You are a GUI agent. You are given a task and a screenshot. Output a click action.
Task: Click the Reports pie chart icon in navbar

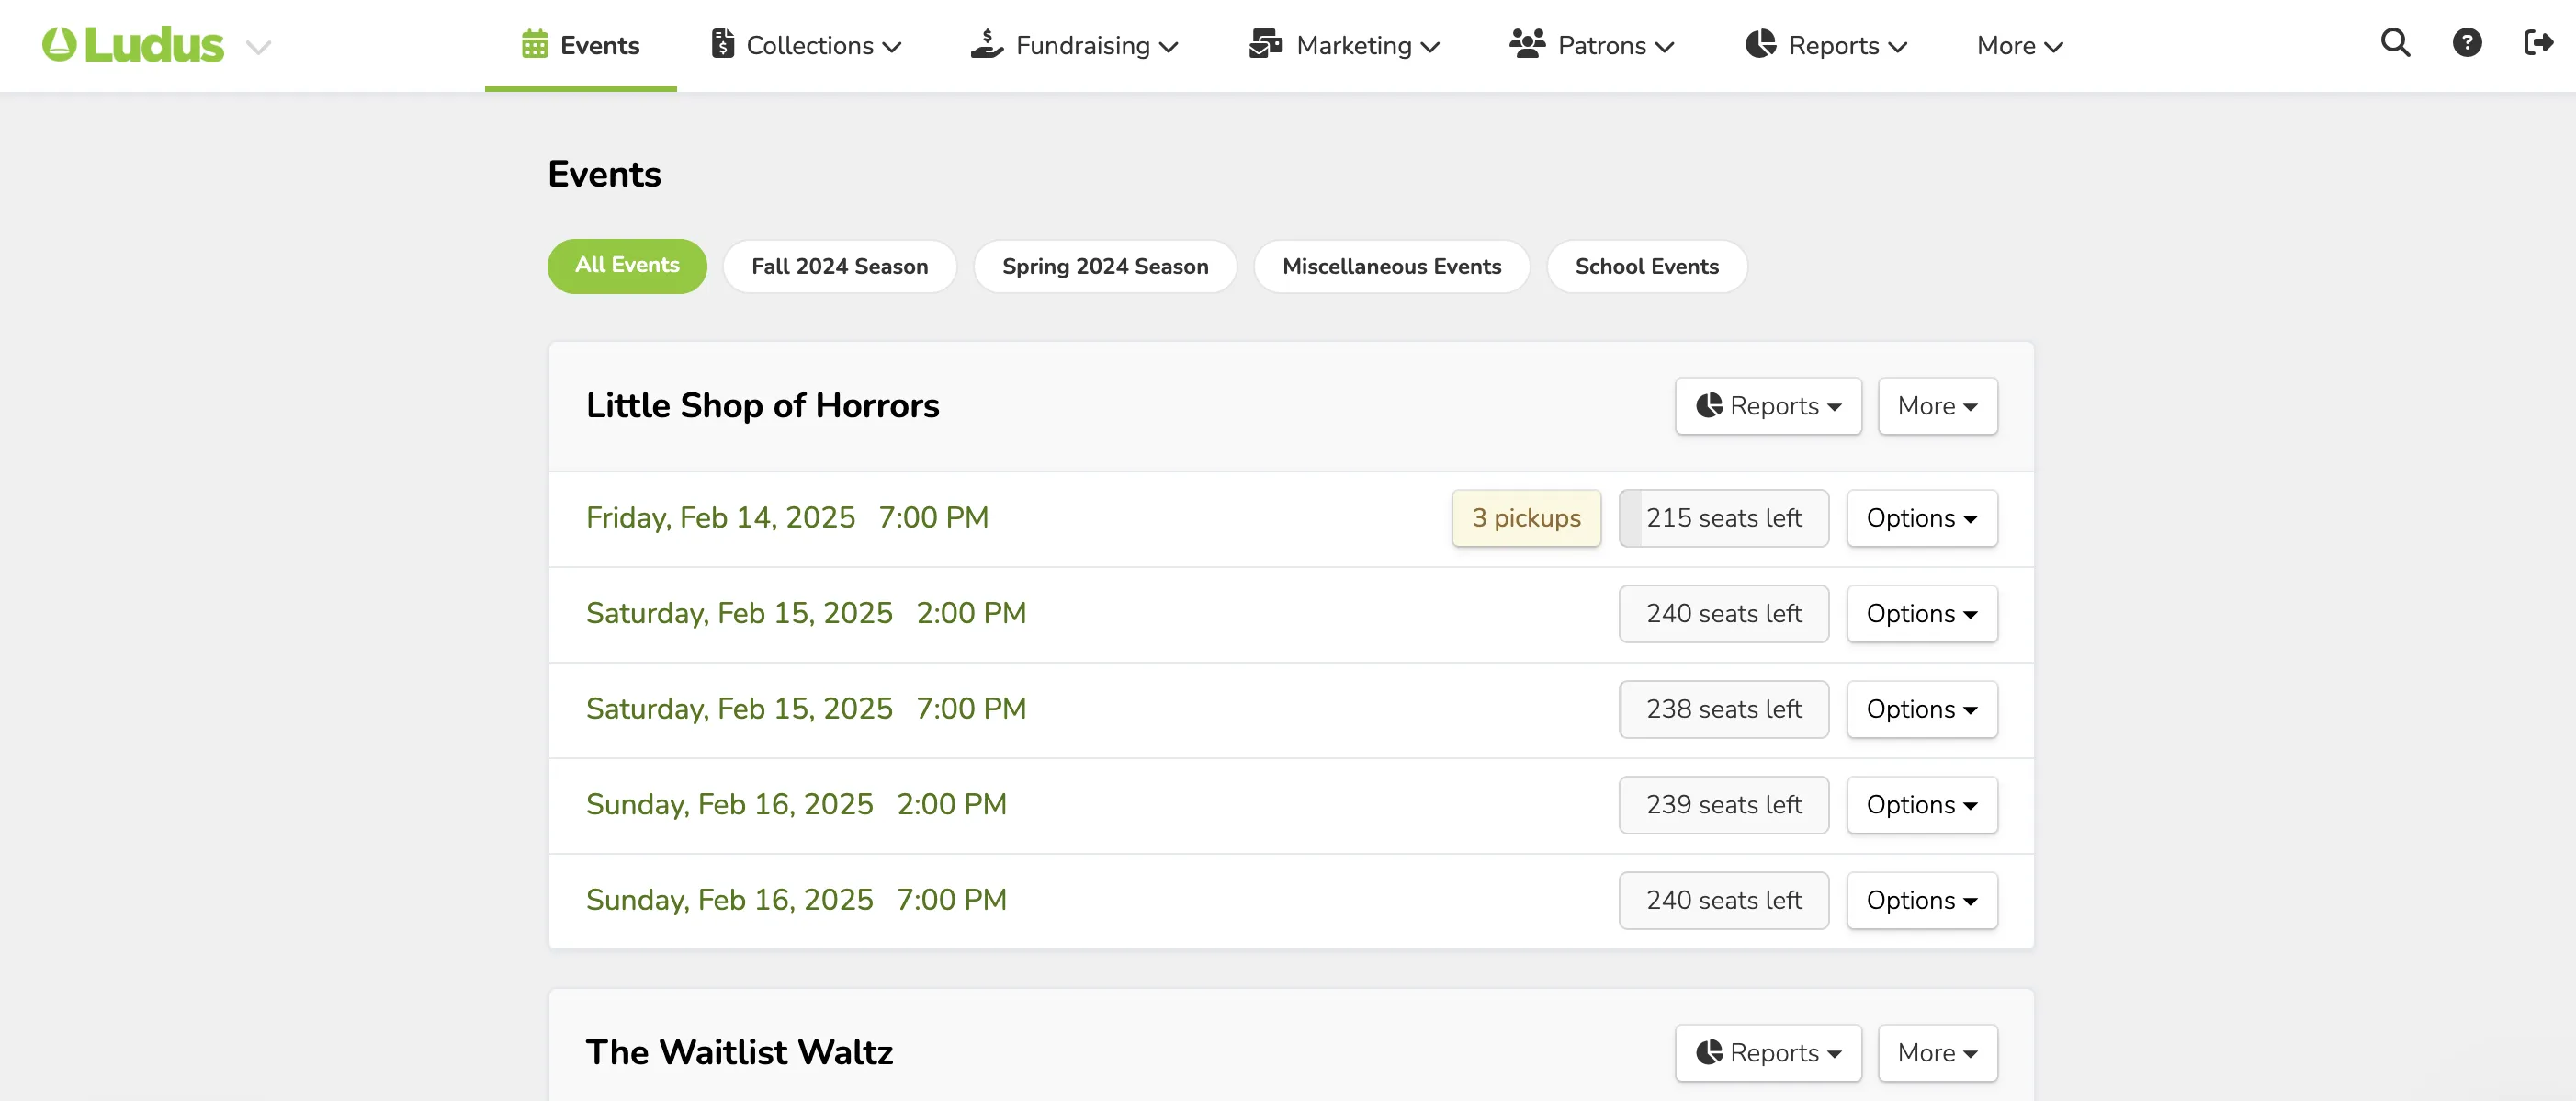point(1761,44)
